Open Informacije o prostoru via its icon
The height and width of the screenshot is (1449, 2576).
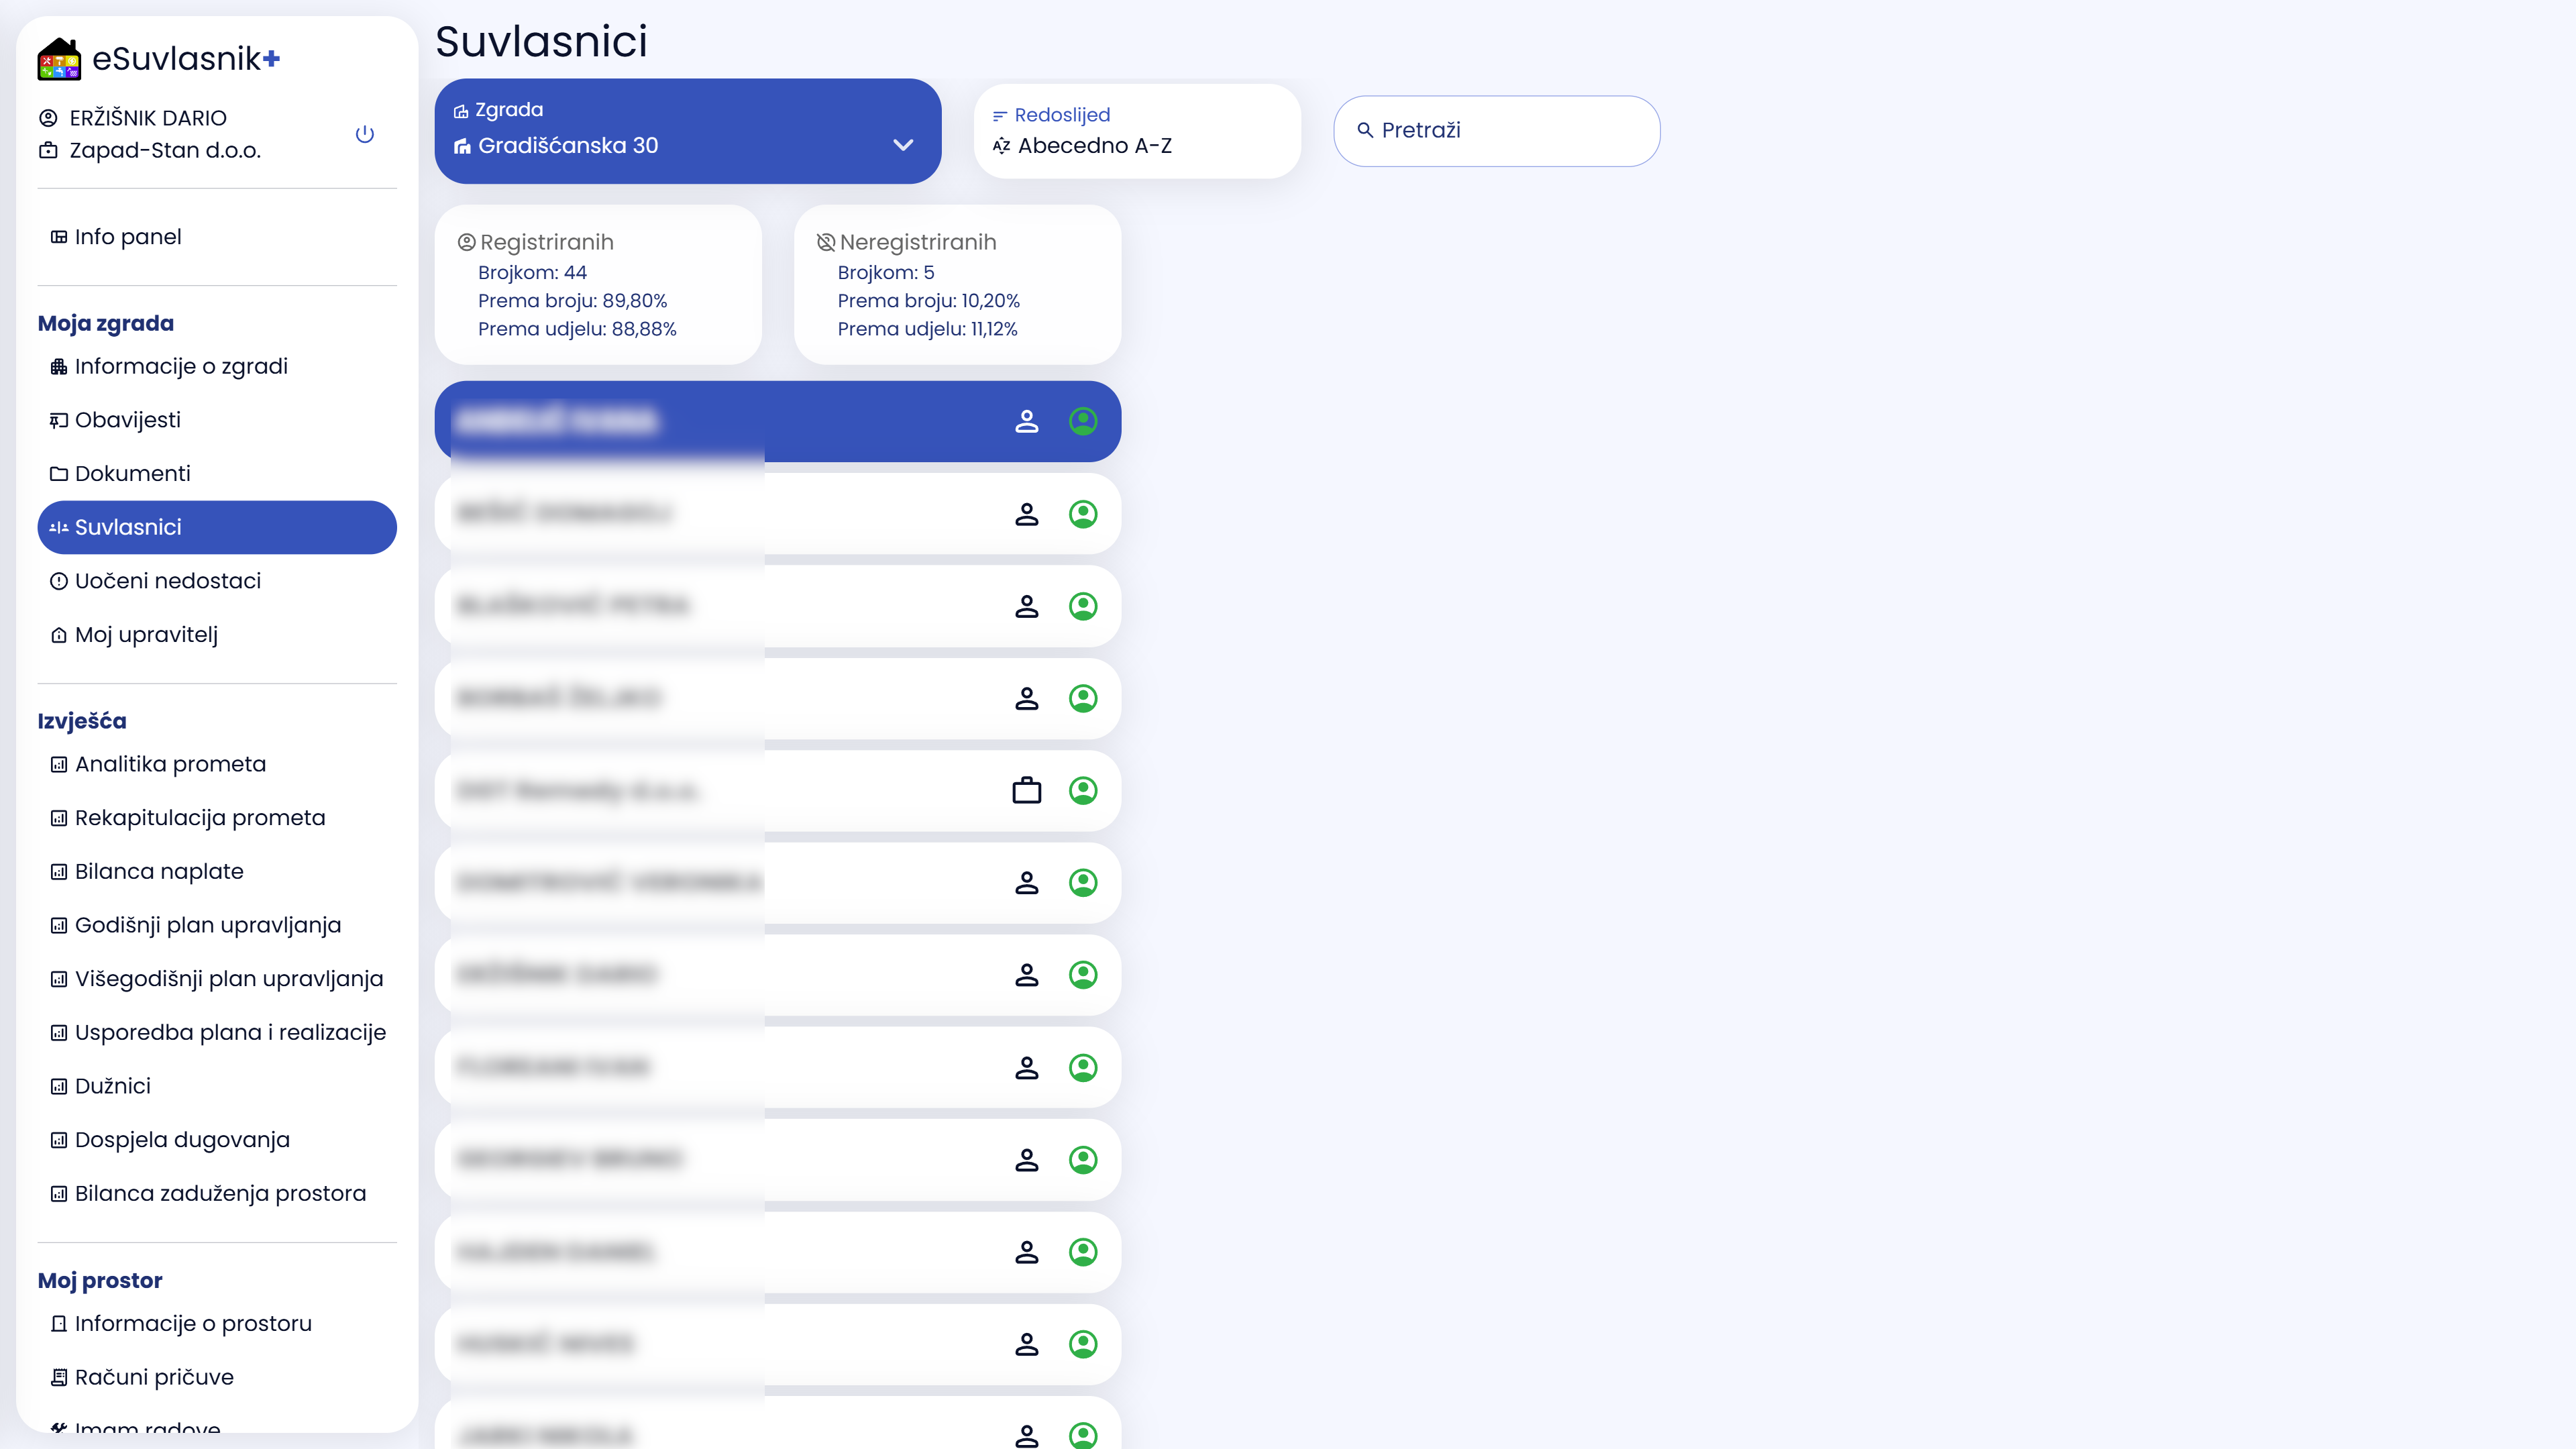59,1324
